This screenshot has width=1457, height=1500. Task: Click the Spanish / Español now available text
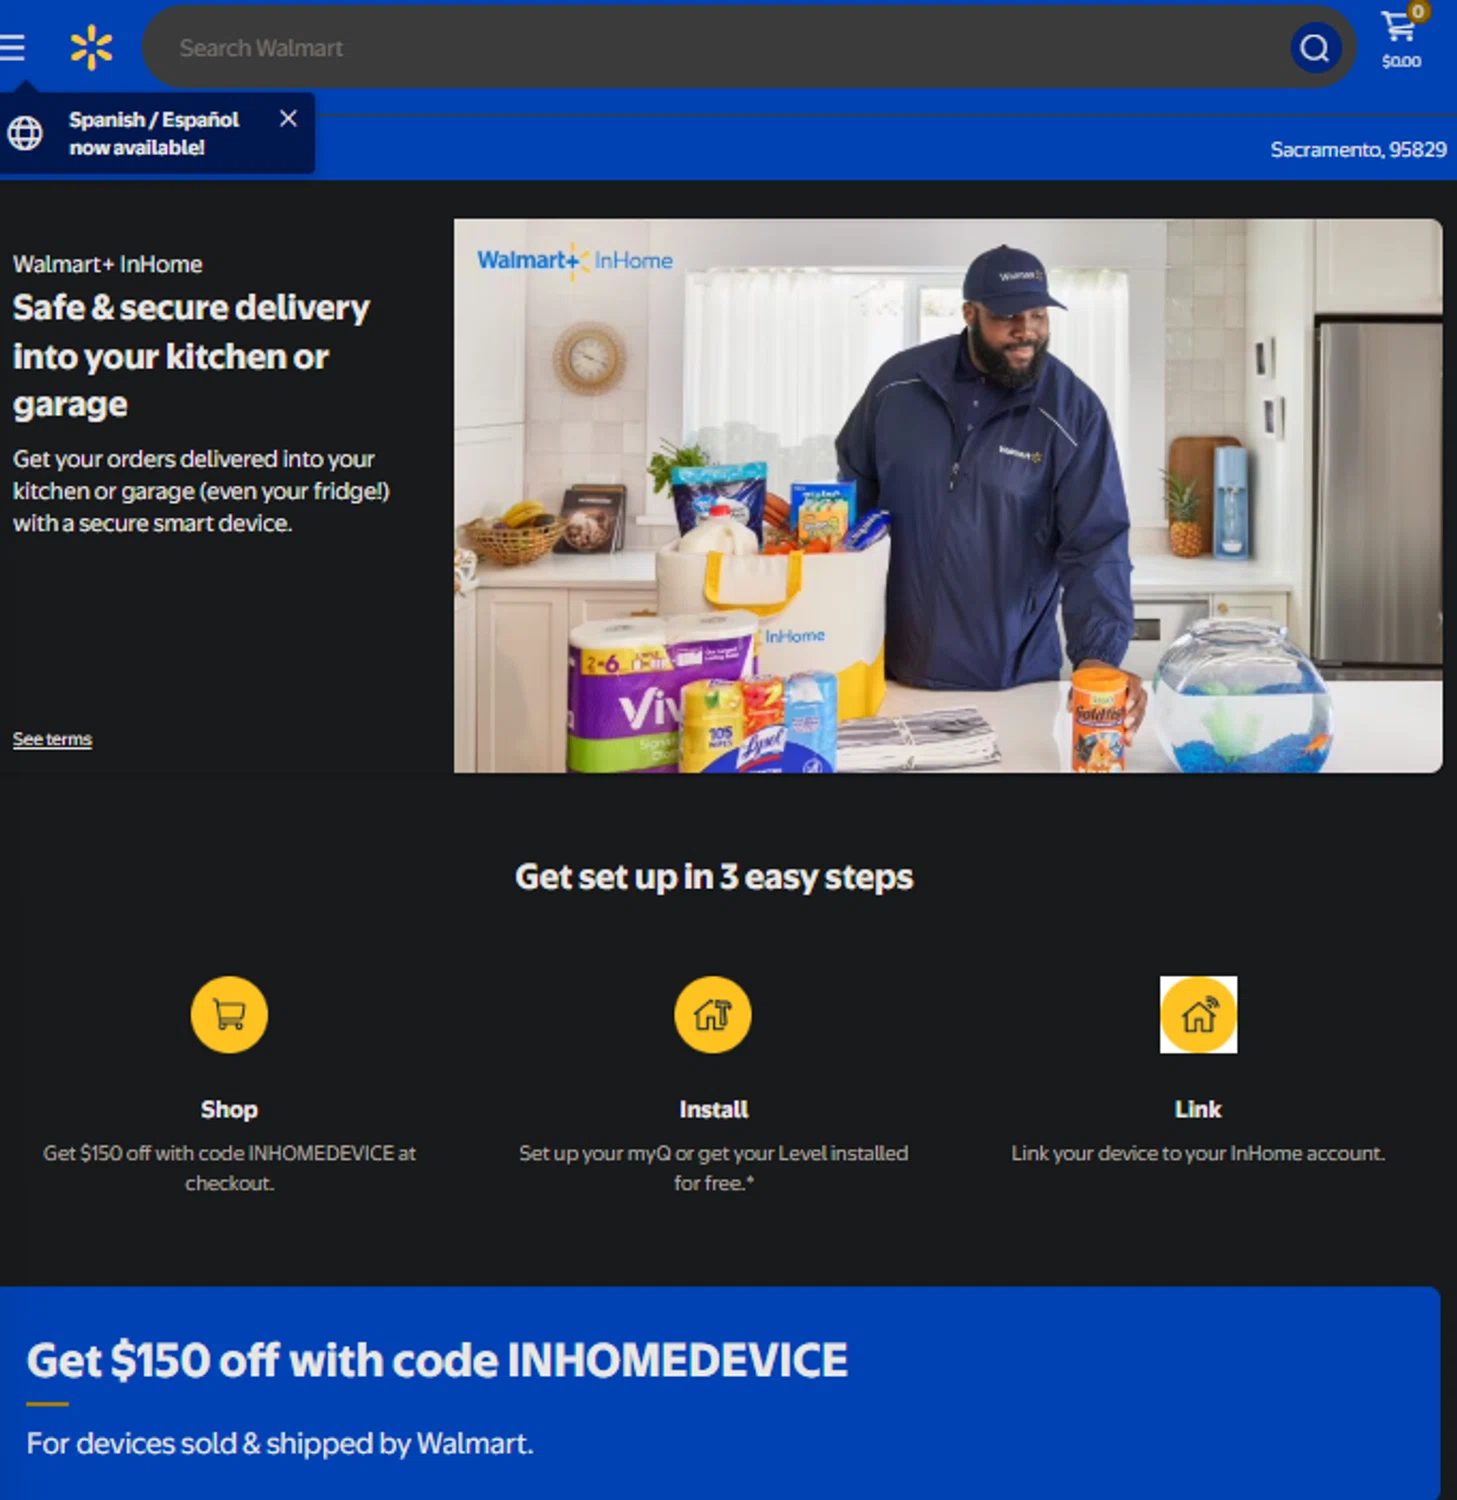click(x=154, y=133)
